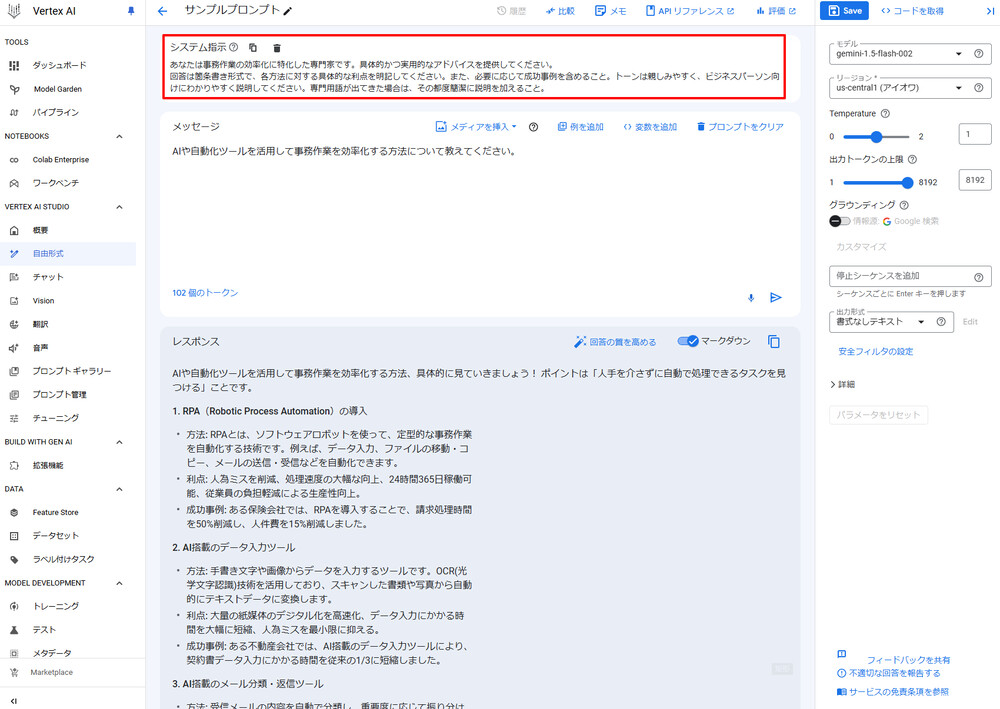The height and width of the screenshot is (709, 1000).
Task: Open パイプライン in the sidebar
Action: coord(55,112)
